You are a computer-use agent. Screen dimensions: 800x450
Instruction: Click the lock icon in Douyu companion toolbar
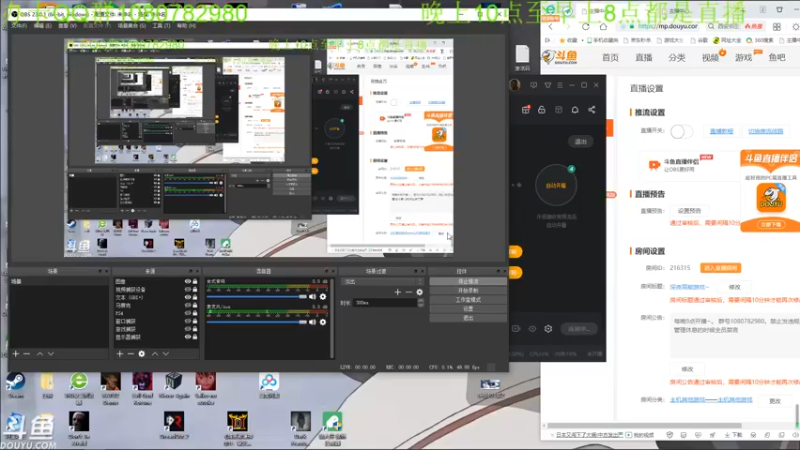pos(542,110)
